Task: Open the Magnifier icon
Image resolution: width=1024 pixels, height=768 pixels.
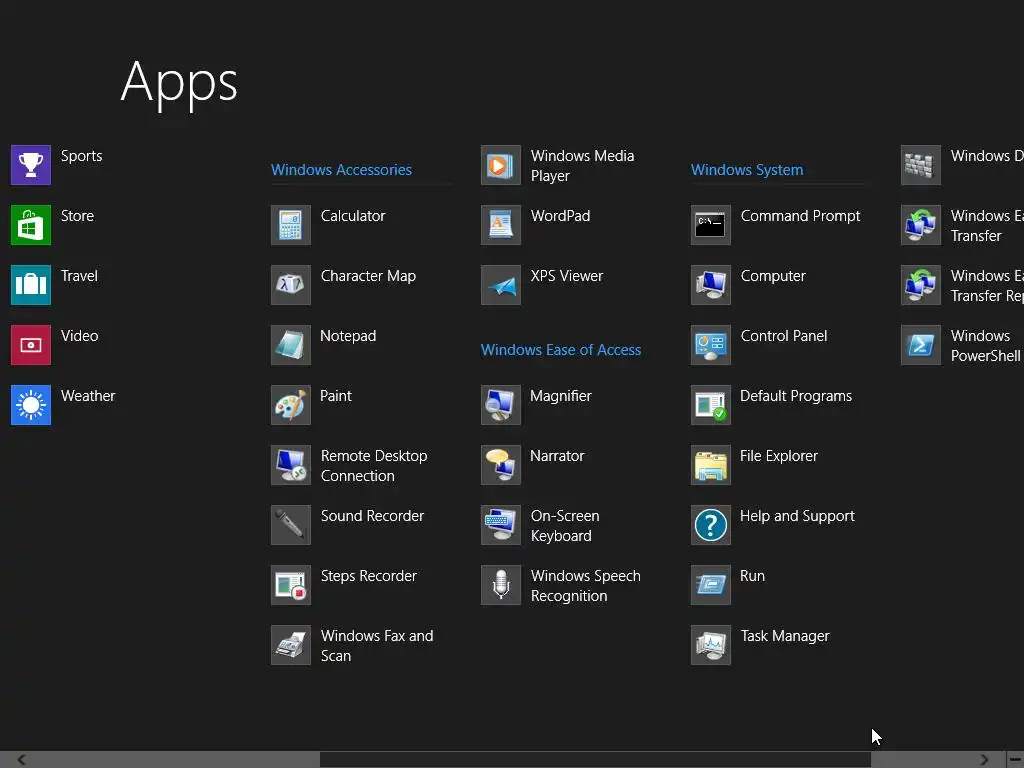Action: tap(501, 405)
